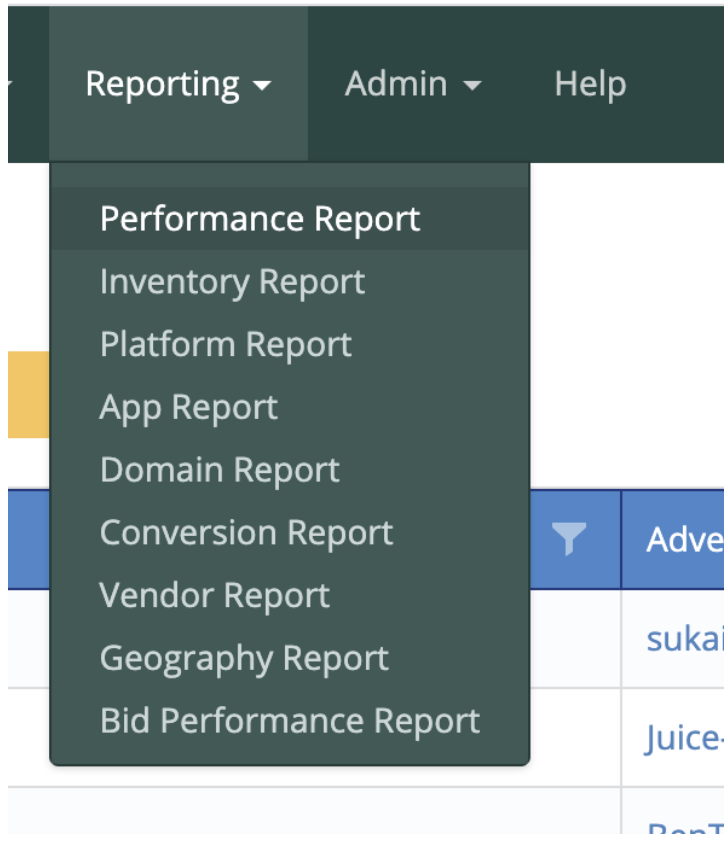Viewport: 728px width, 848px height.
Task: Click the partially visible link below Juice
Action: pyautogui.click(x=686, y=828)
